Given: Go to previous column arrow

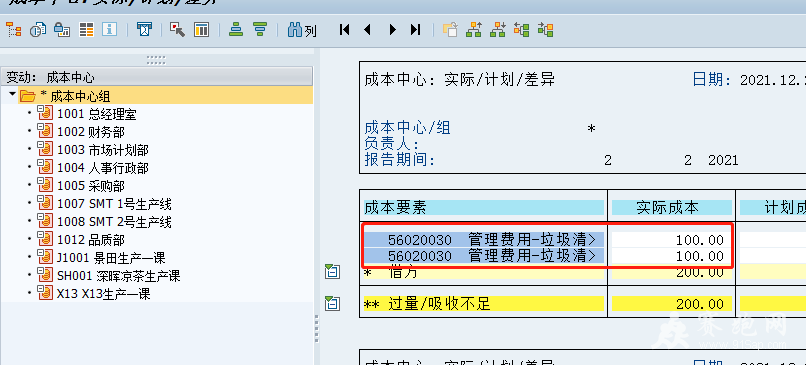Looking at the screenshot, I should point(367,30).
